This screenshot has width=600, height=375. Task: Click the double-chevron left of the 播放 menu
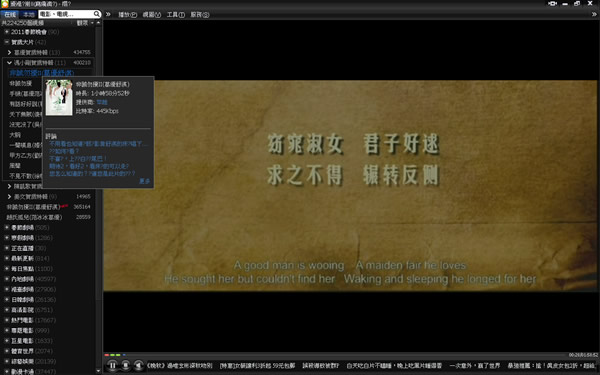click(x=108, y=14)
